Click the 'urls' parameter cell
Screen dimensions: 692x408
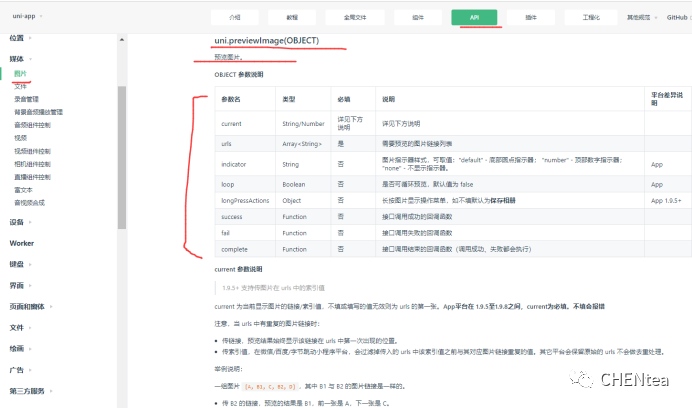[245, 144]
